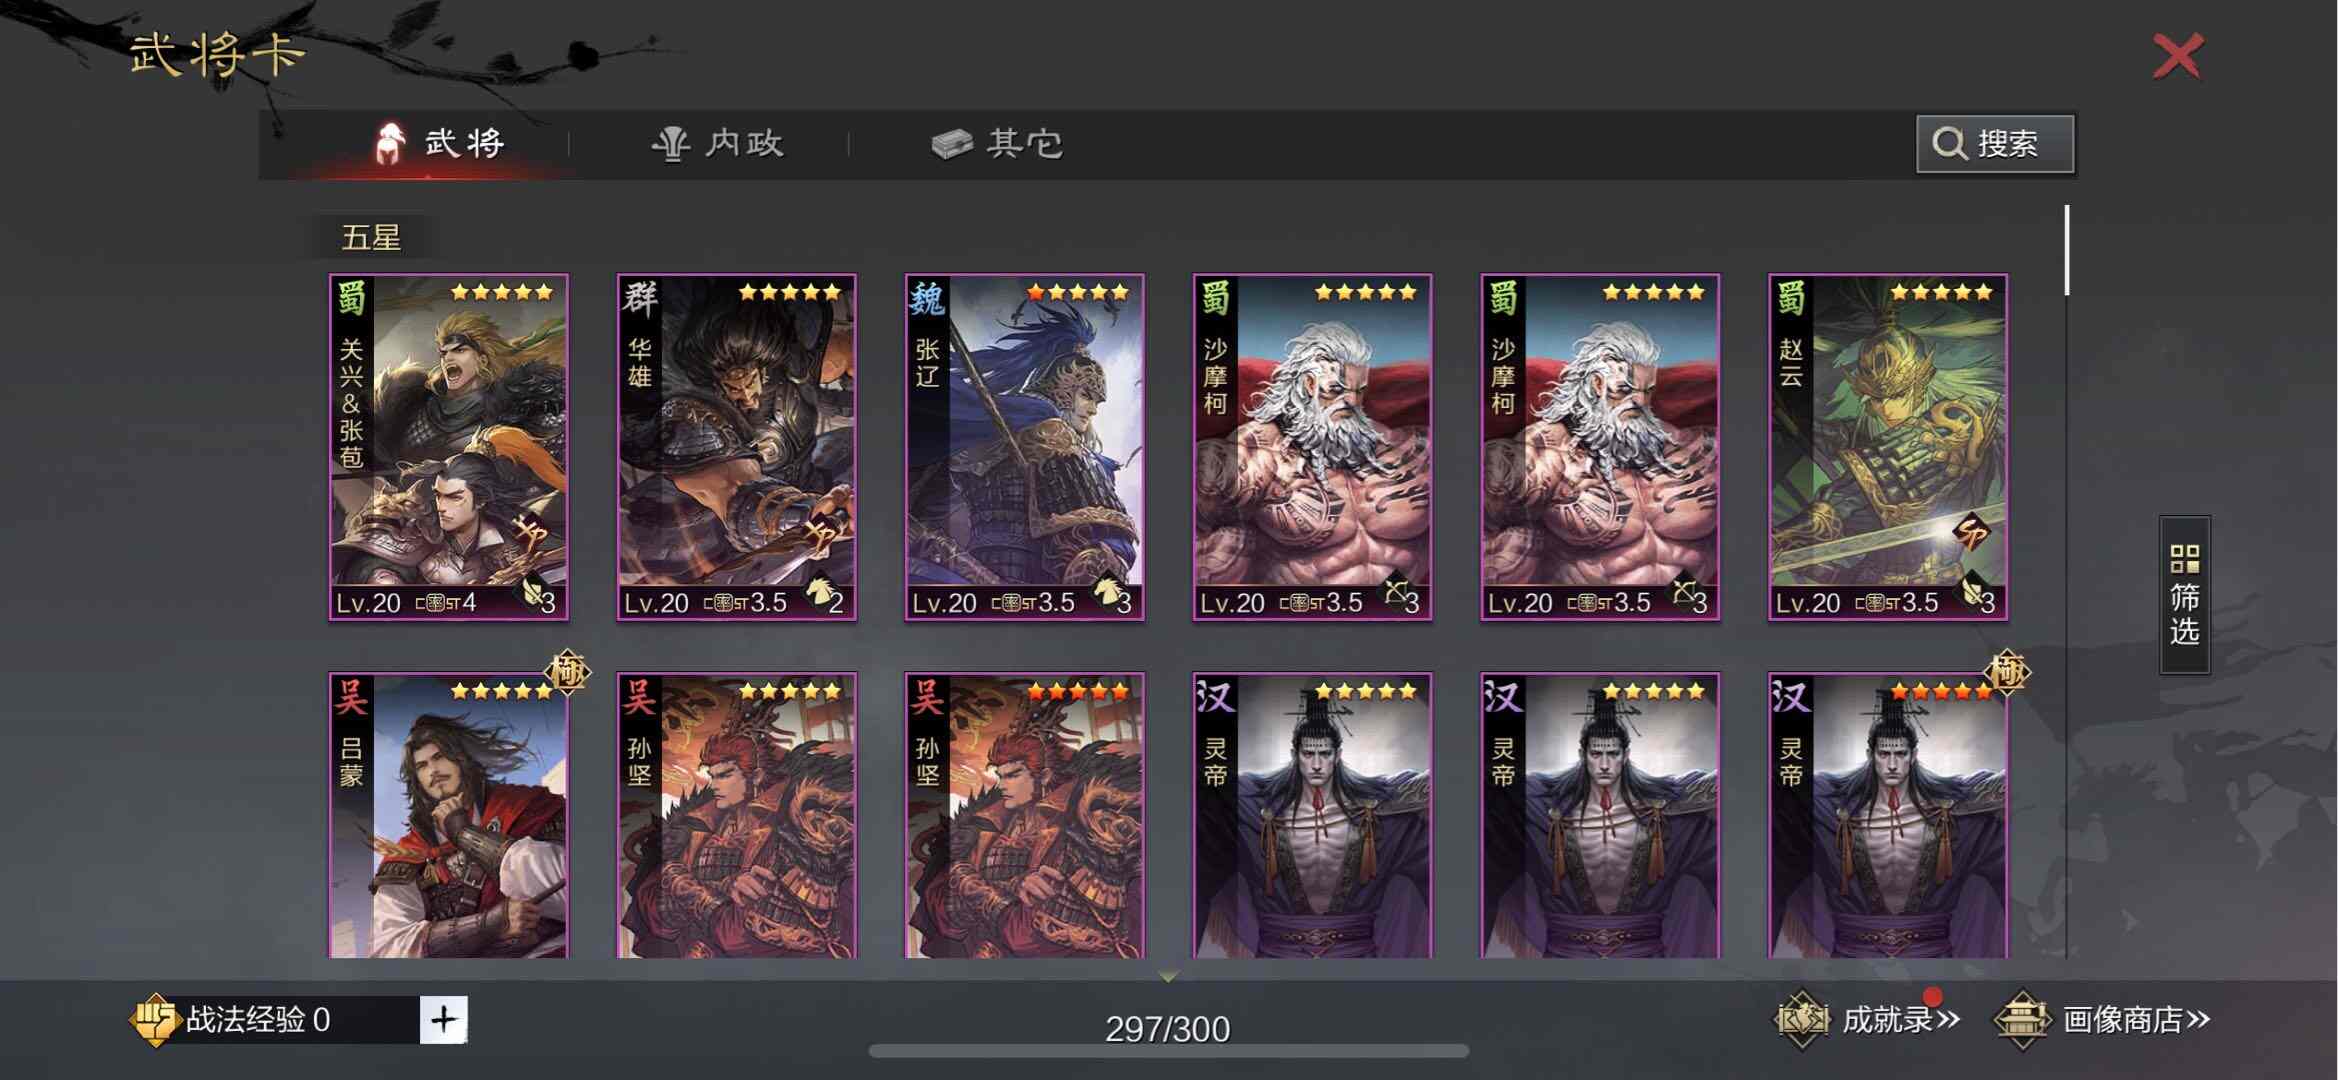Select the 其它 tab

coord(997,144)
